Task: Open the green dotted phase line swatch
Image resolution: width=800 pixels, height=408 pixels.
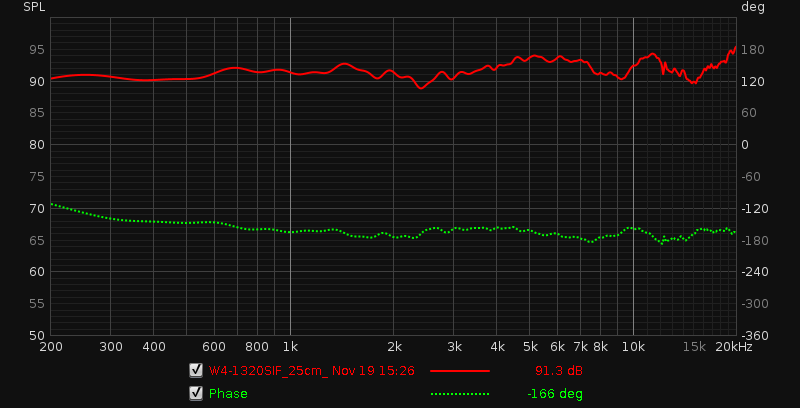Action: pyautogui.click(x=460, y=394)
